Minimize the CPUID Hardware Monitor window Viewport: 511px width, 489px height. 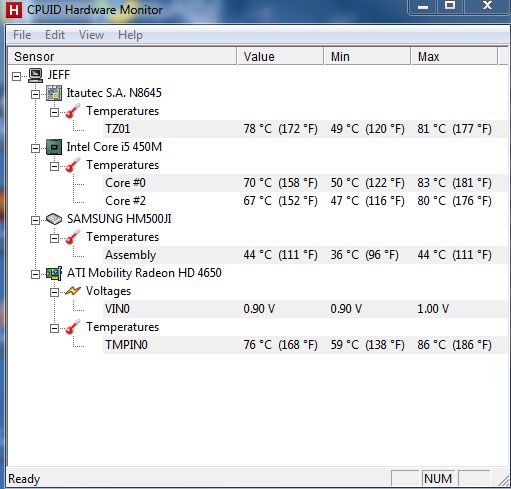(x=423, y=7)
